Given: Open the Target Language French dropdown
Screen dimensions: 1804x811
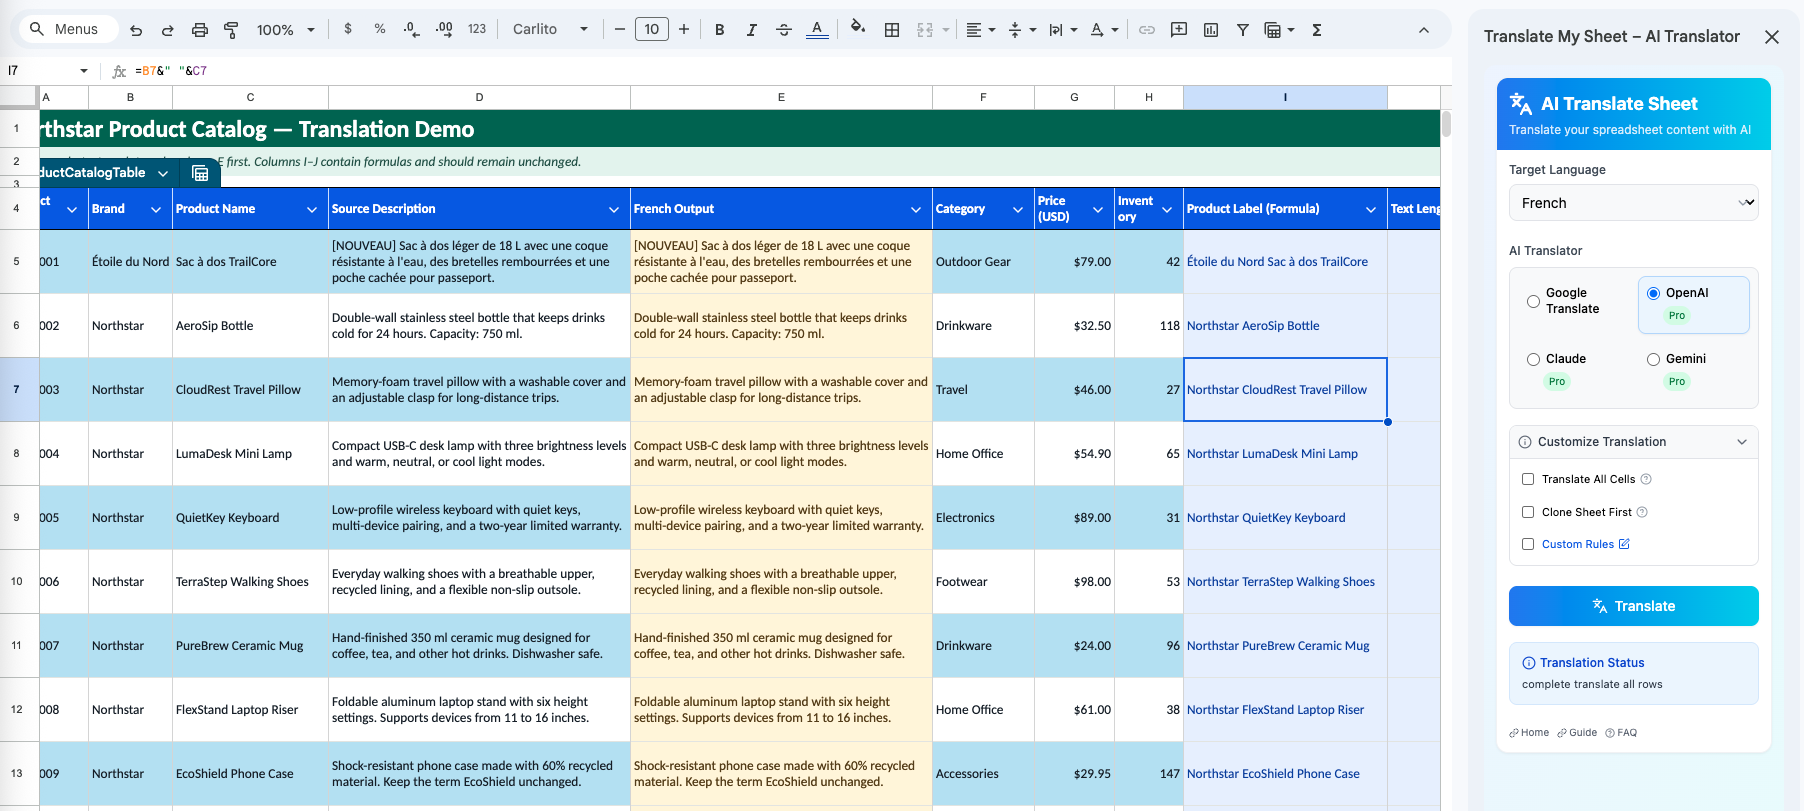Looking at the screenshot, I should (1634, 203).
